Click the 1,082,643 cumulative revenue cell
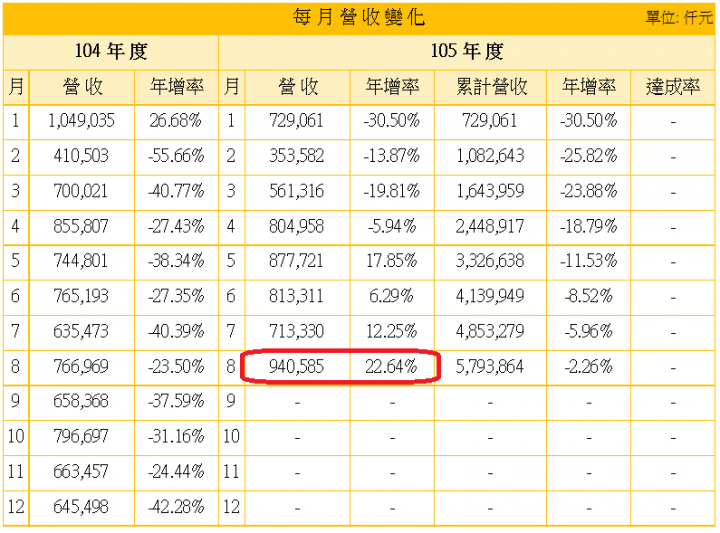 (x=491, y=156)
